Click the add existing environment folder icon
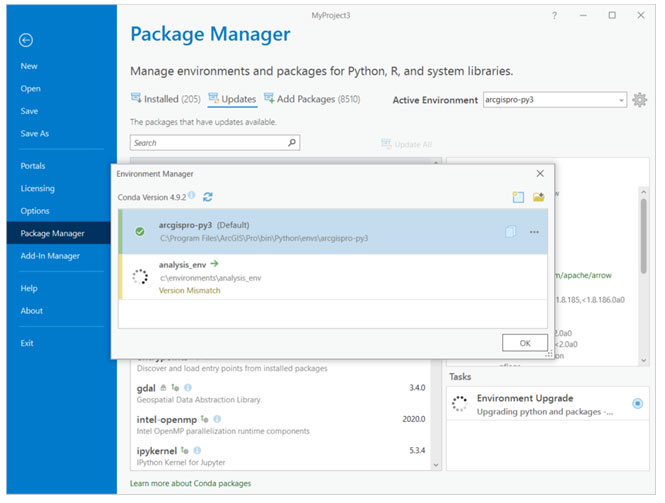665x503 pixels. pyautogui.click(x=538, y=197)
